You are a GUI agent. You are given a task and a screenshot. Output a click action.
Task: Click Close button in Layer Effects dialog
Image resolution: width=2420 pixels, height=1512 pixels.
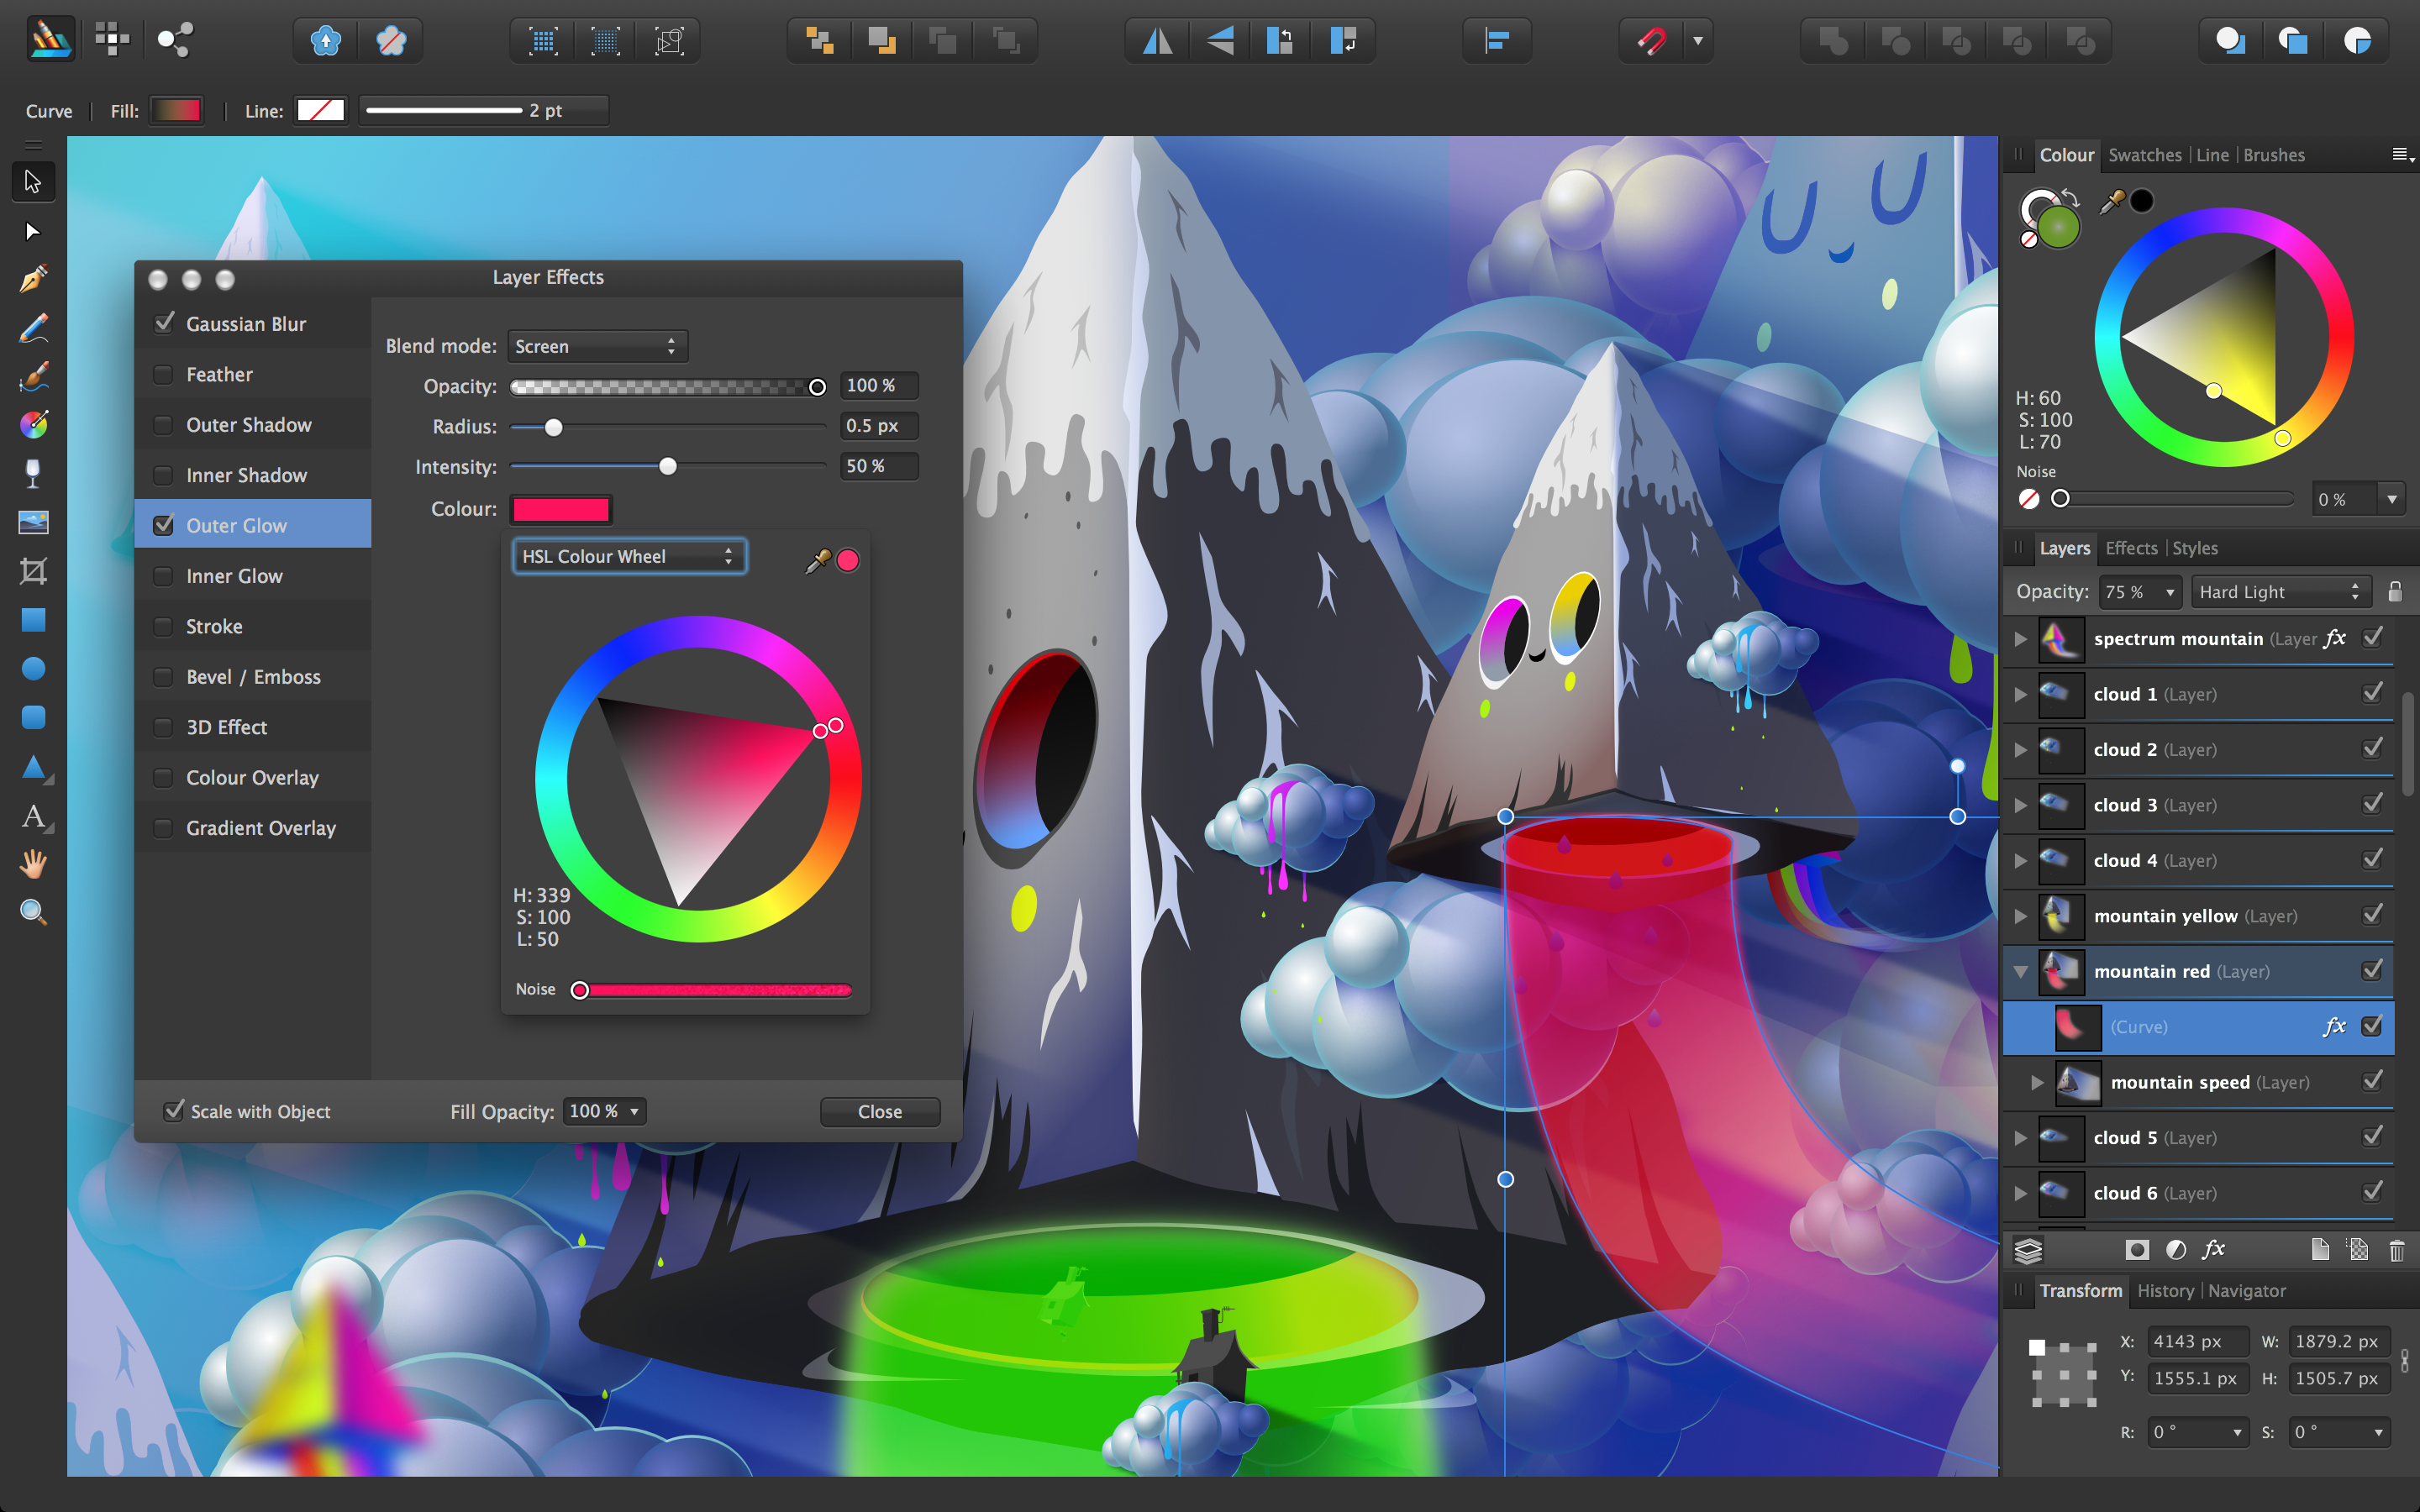pyautogui.click(x=880, y=1110)
